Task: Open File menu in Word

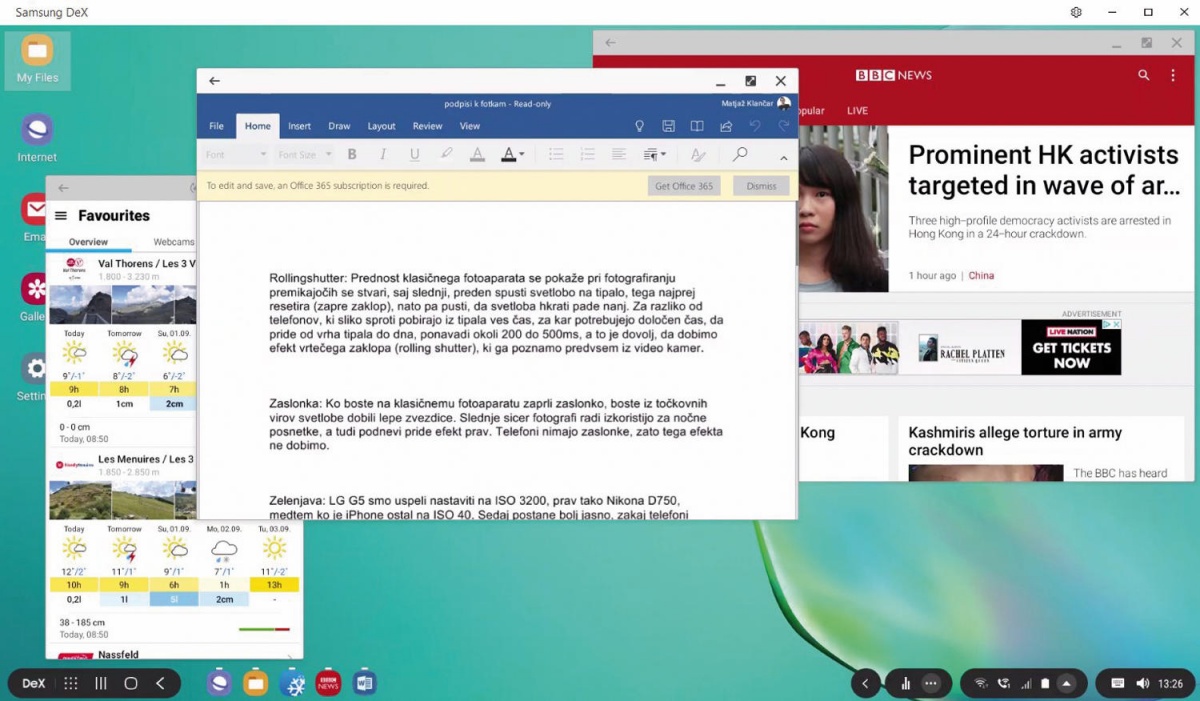Action: click(x=216, y=126)
